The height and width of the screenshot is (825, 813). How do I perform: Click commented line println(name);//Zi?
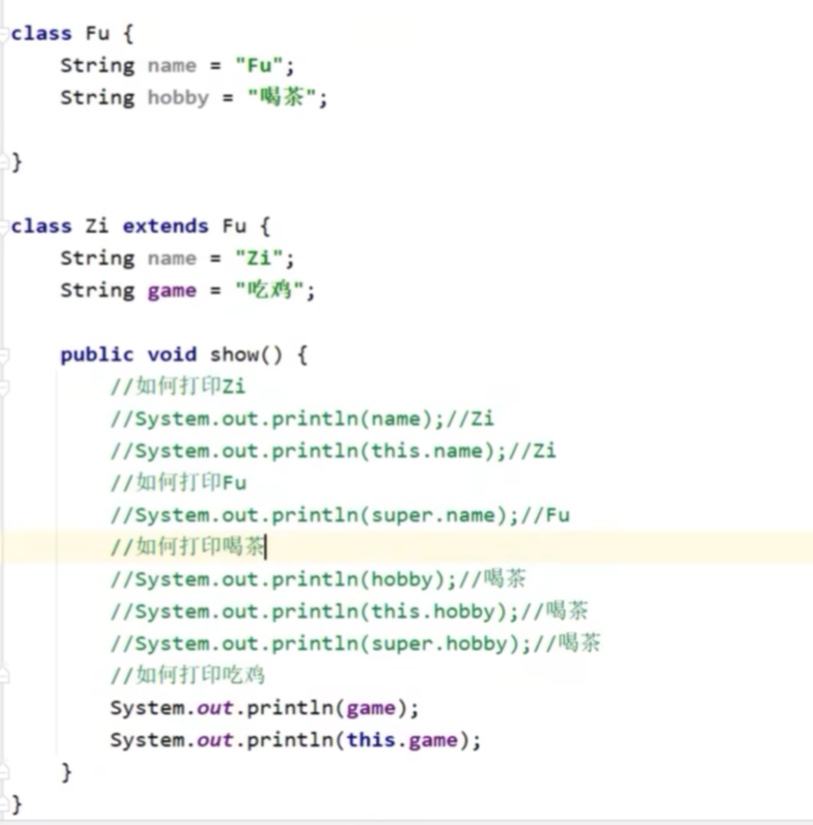pyautogui.click(x=302, y=419)
